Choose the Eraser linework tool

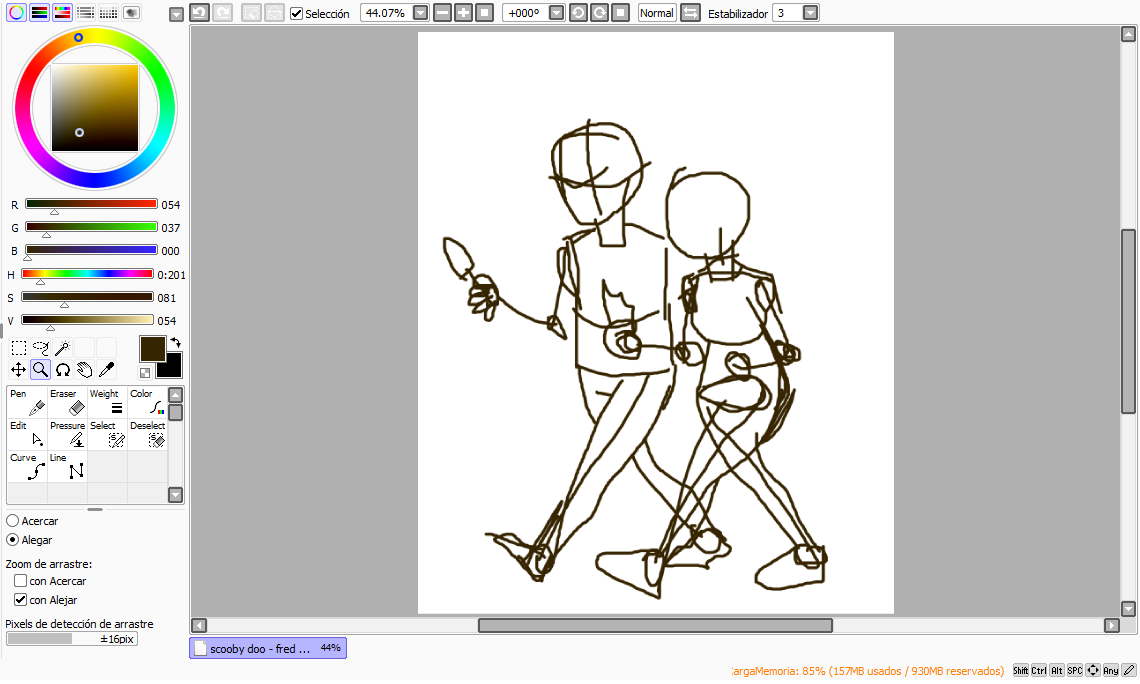coord(68,402)
